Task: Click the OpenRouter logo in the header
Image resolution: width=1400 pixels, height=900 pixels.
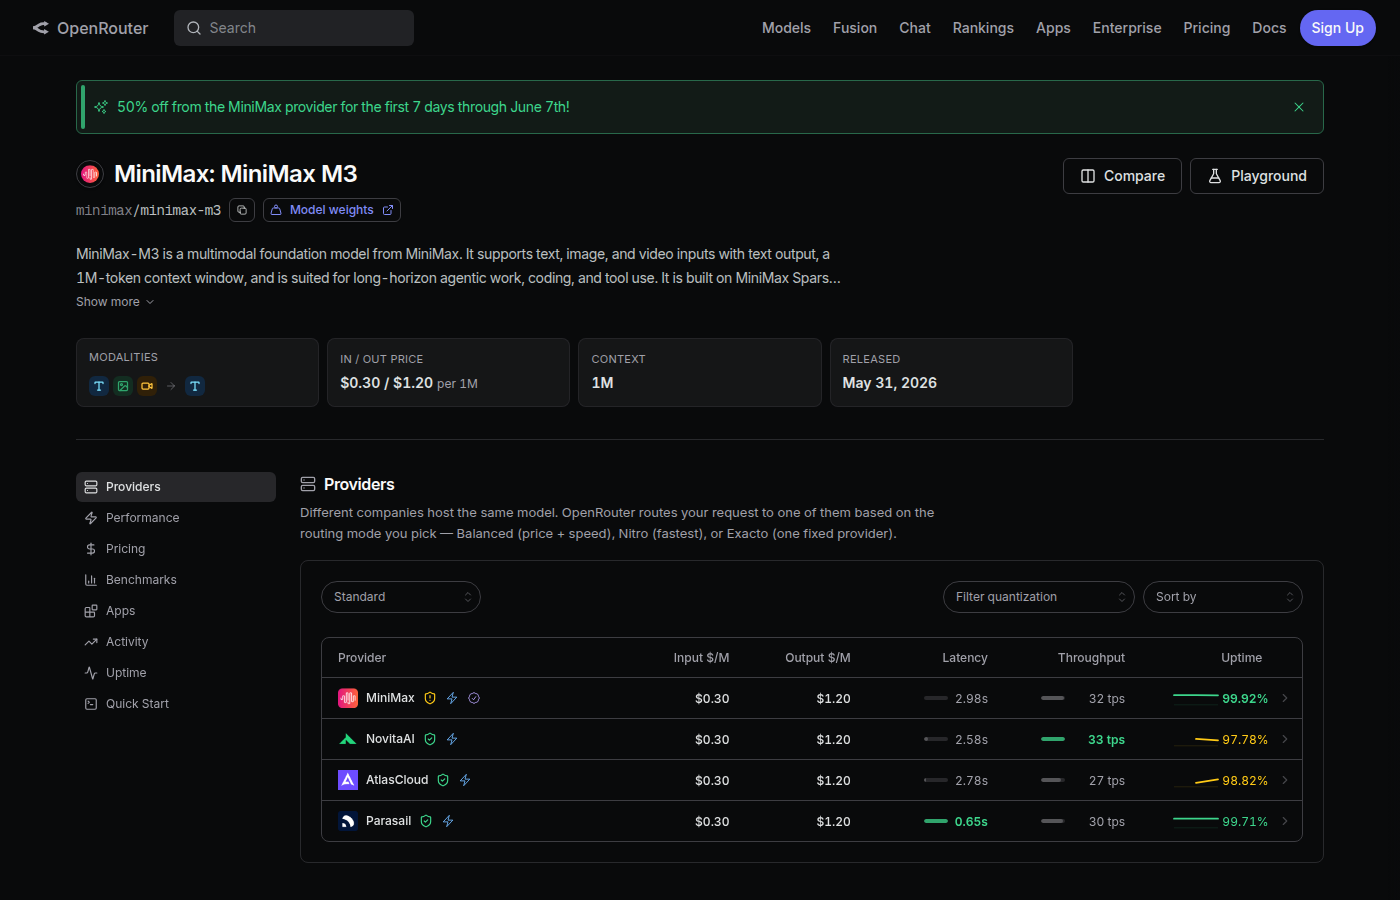Action: pyautogui.click(x=90, y=28)
